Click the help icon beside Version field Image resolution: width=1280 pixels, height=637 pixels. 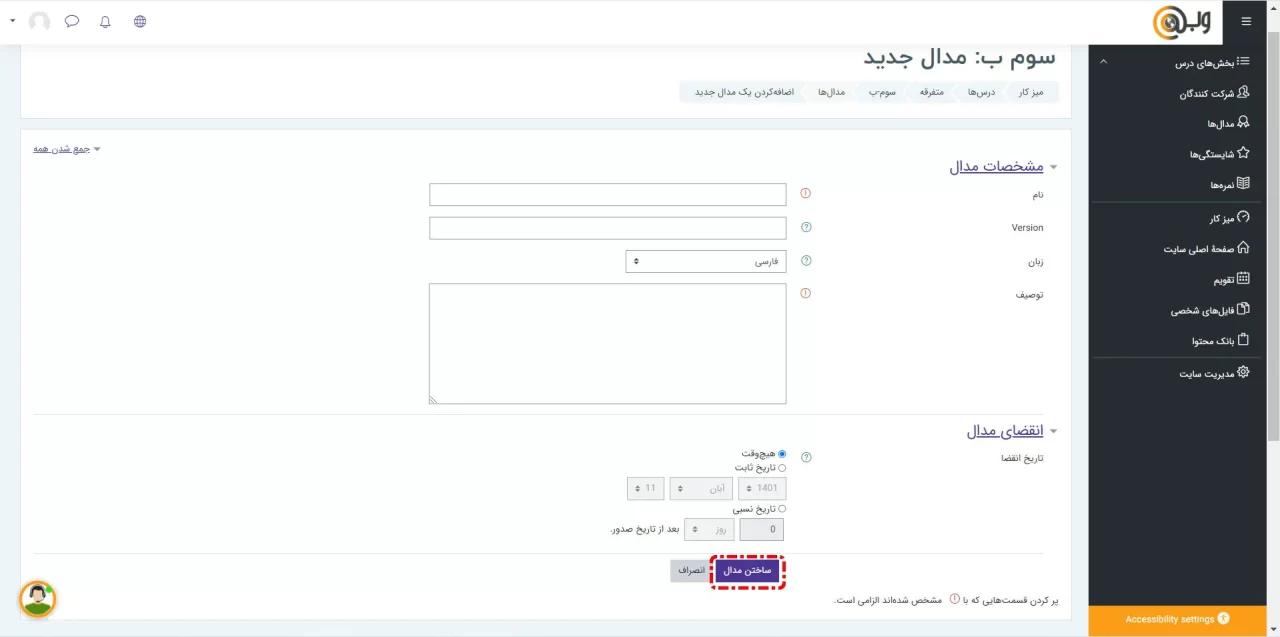pyautogui.click(x=806, y=228)
